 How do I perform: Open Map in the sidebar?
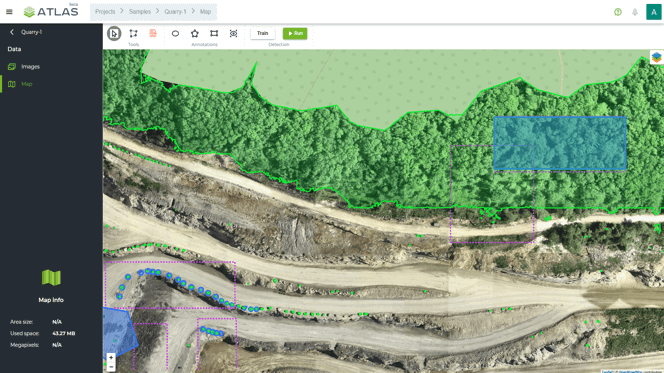[x=27, y=84]
